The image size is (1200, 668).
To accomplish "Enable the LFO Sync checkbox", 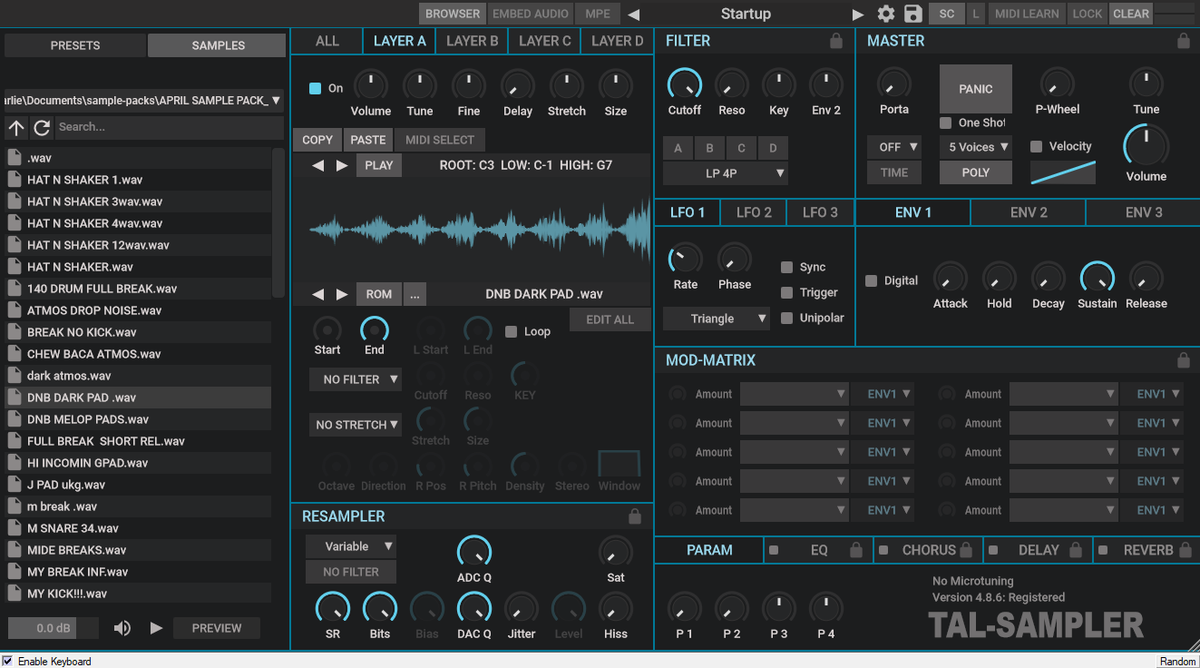I will [786, 267].
